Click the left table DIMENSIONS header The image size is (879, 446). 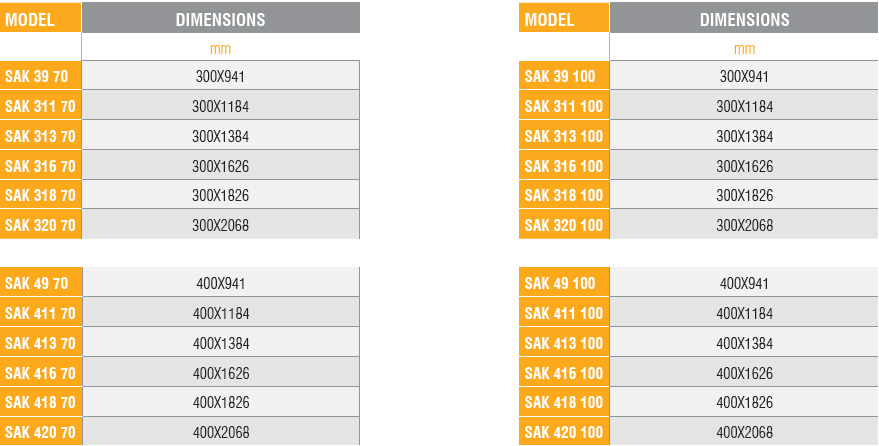click(221, 18)
